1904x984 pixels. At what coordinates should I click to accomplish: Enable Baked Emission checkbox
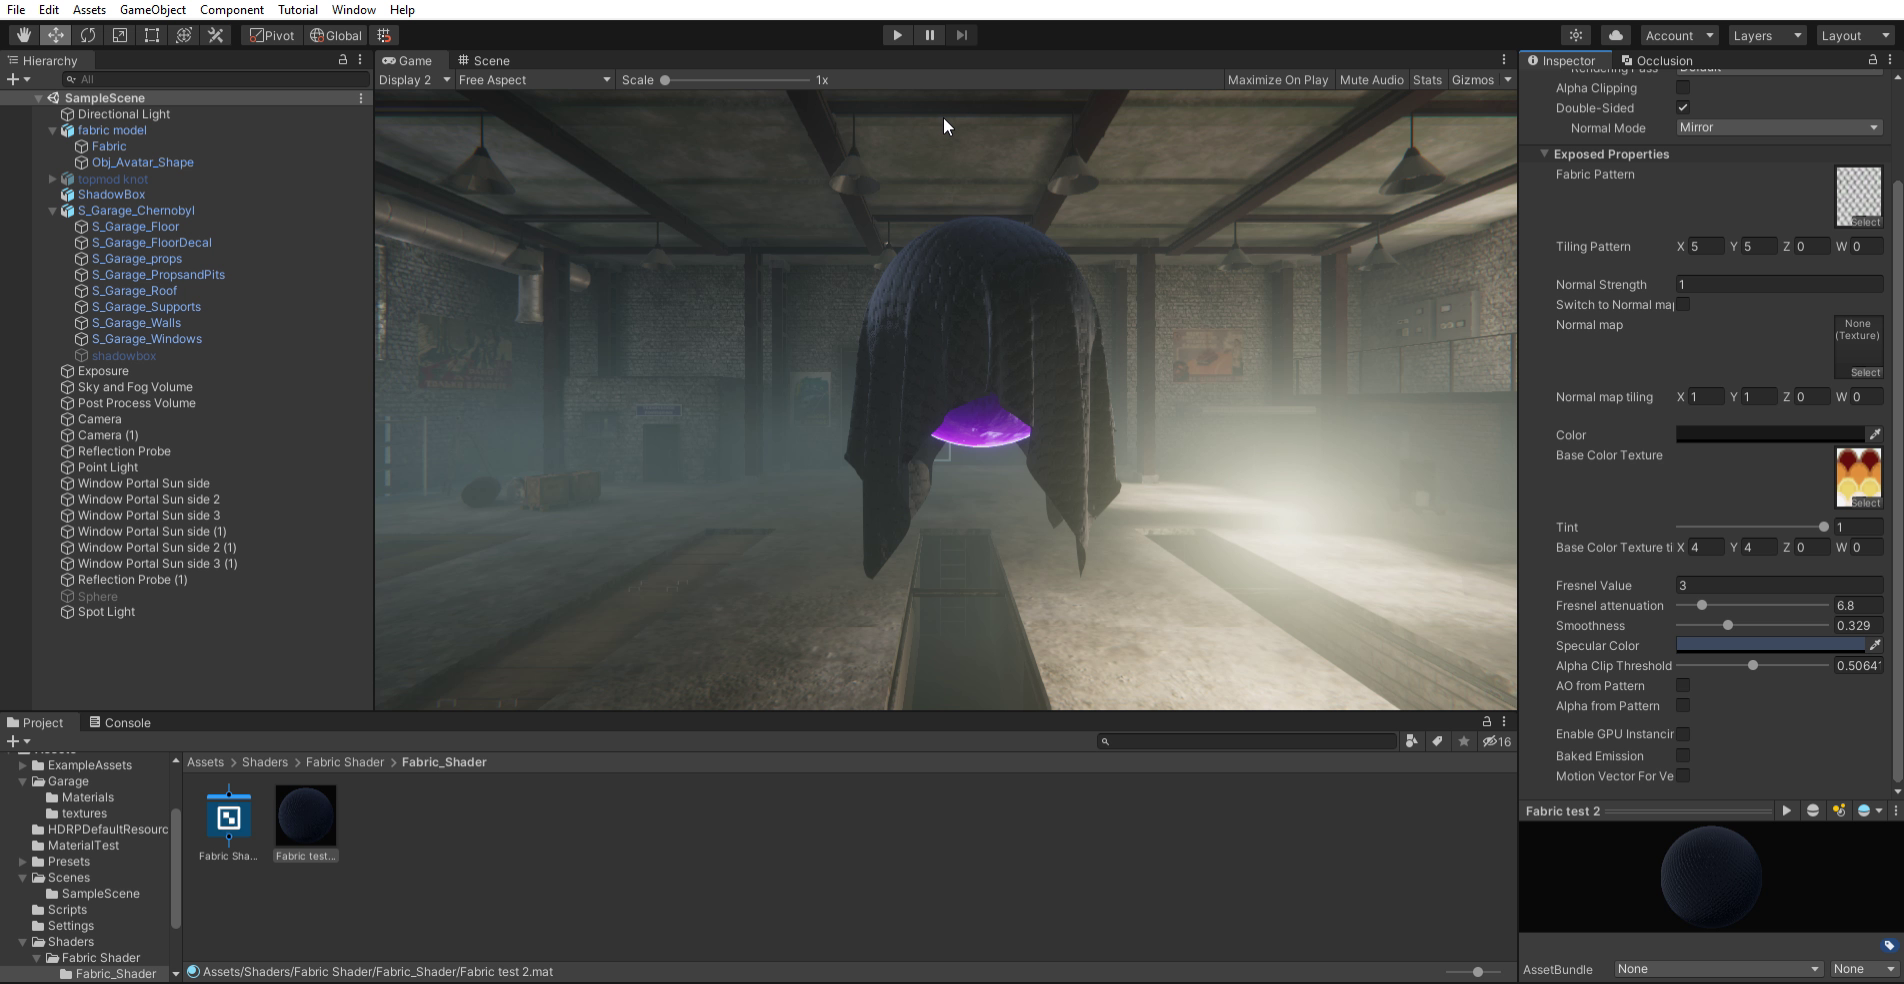point(1683,755)
